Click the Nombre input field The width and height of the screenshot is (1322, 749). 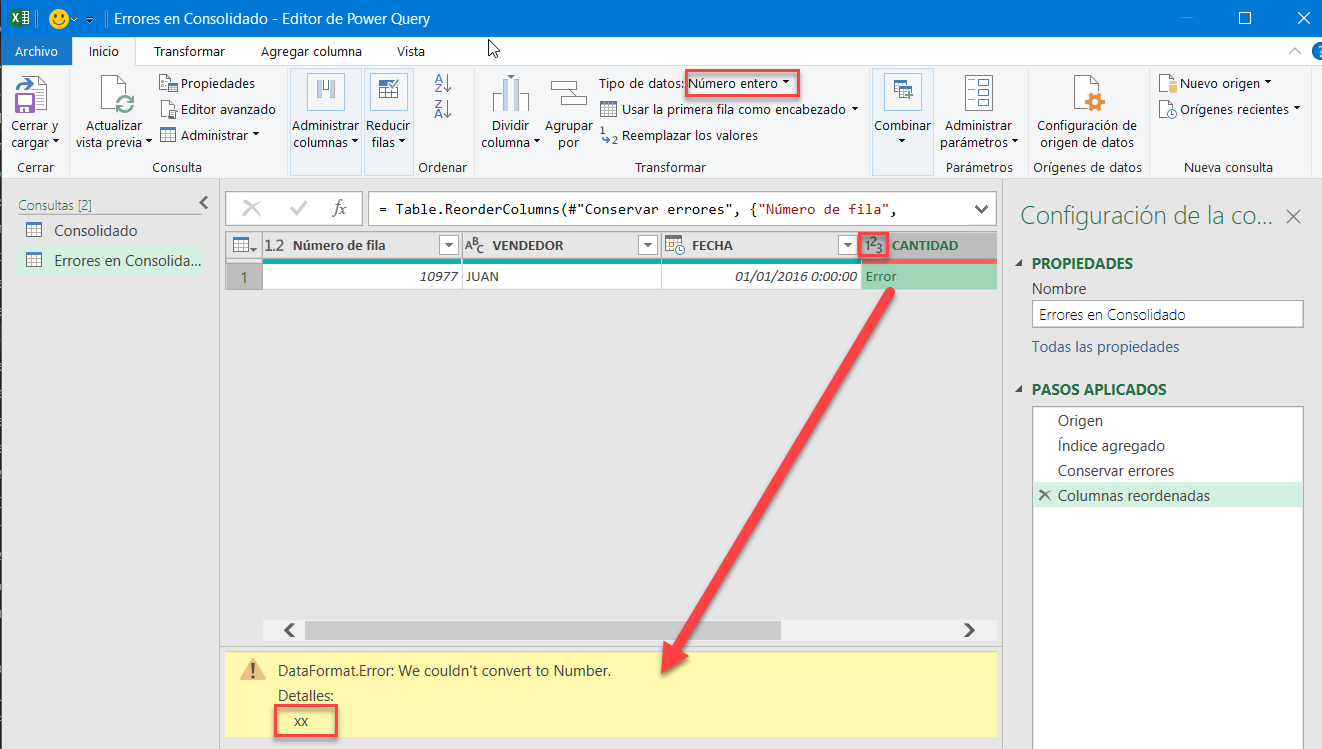(x=1167, y=314)
